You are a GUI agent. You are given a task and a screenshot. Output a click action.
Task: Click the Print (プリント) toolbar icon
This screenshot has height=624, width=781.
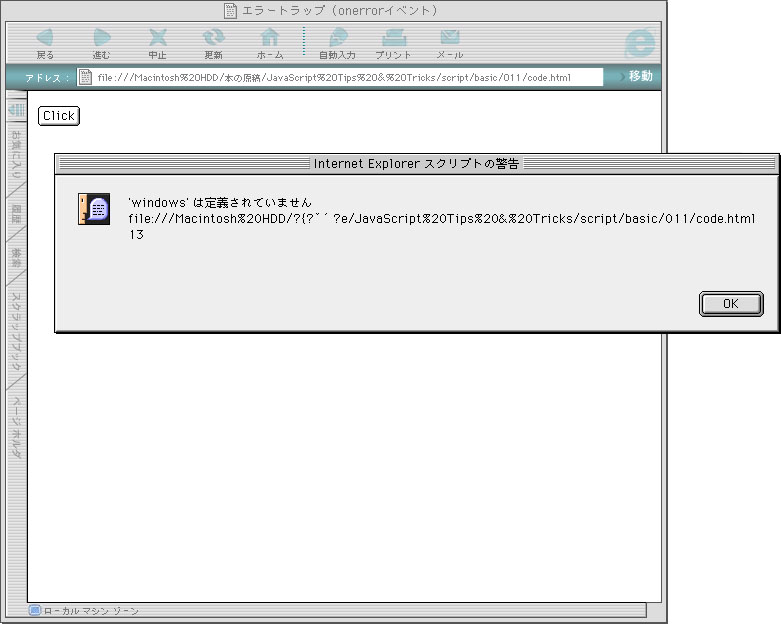click(394, 38)
